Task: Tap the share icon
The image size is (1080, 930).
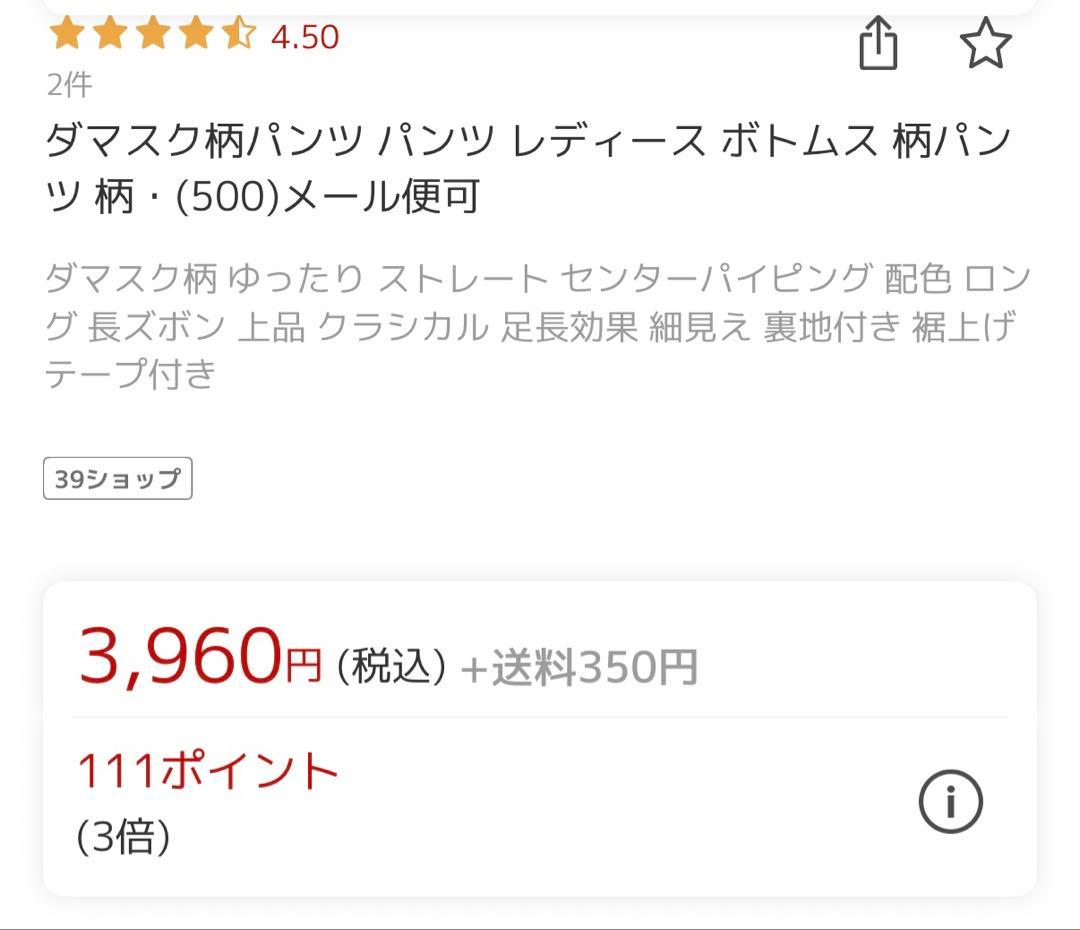Action: (878, 45)
